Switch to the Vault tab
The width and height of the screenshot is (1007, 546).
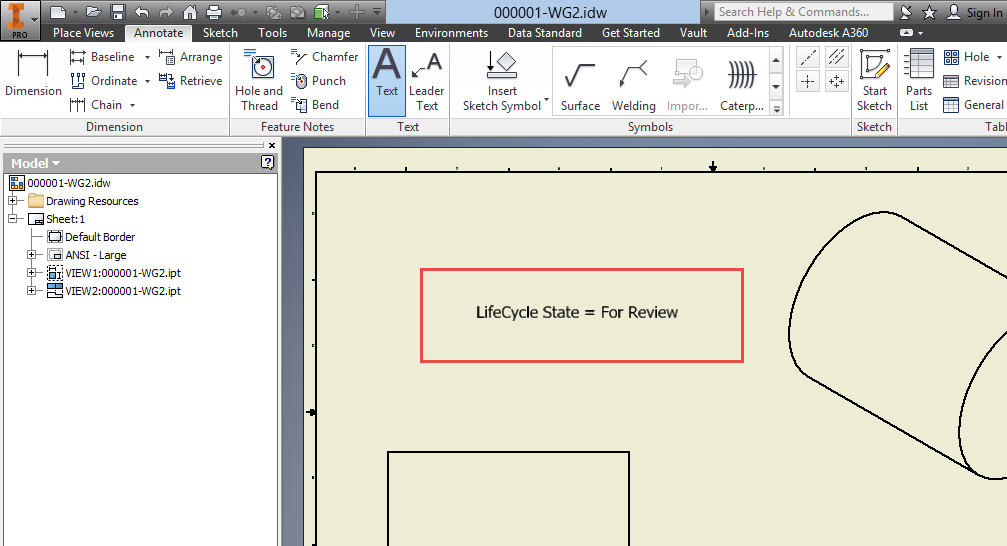tap(693, 33)
